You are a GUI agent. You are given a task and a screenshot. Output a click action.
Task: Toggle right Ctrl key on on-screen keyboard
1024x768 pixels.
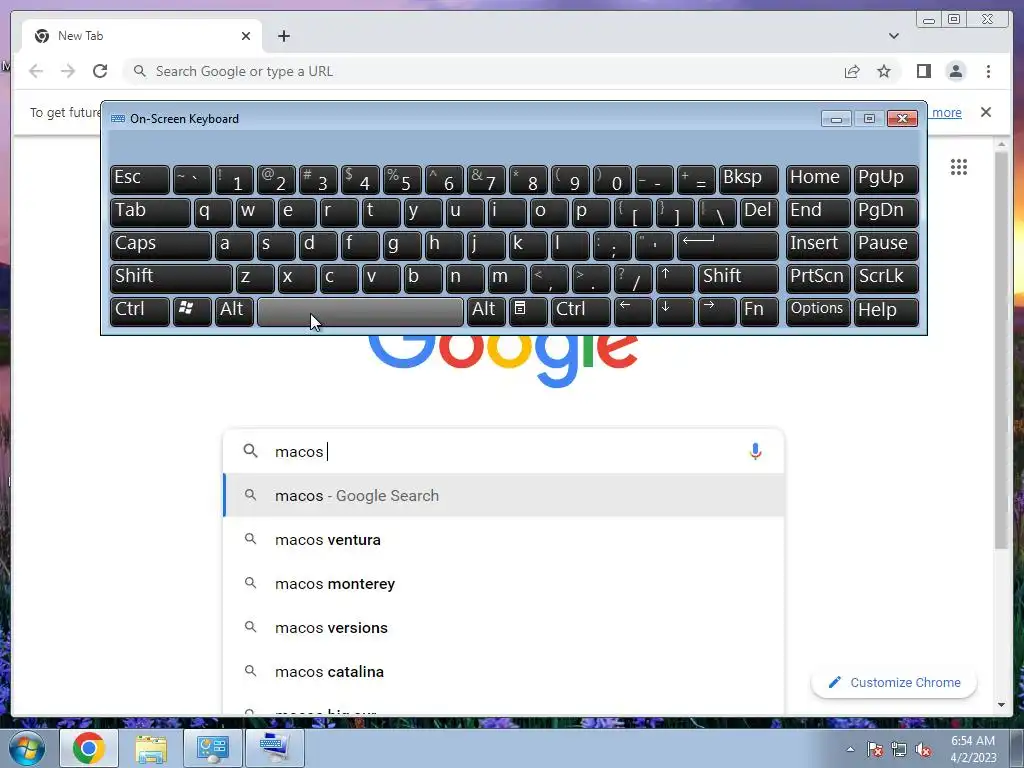tap(581, 311)
